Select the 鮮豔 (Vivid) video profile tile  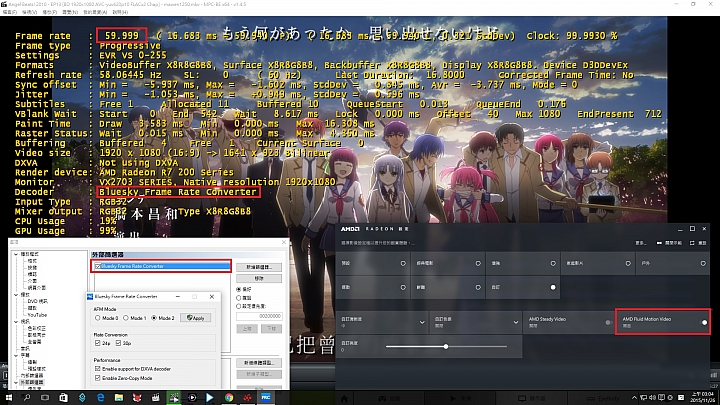(448, 287)
